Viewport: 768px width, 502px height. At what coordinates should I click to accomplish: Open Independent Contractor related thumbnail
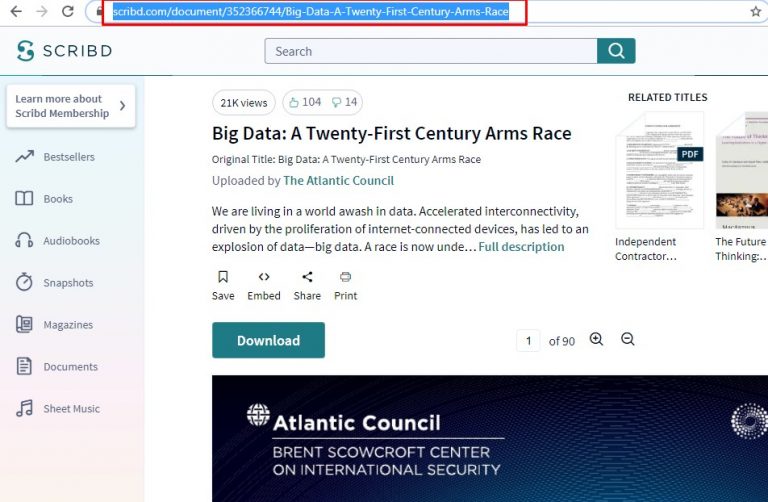[659, 170]
